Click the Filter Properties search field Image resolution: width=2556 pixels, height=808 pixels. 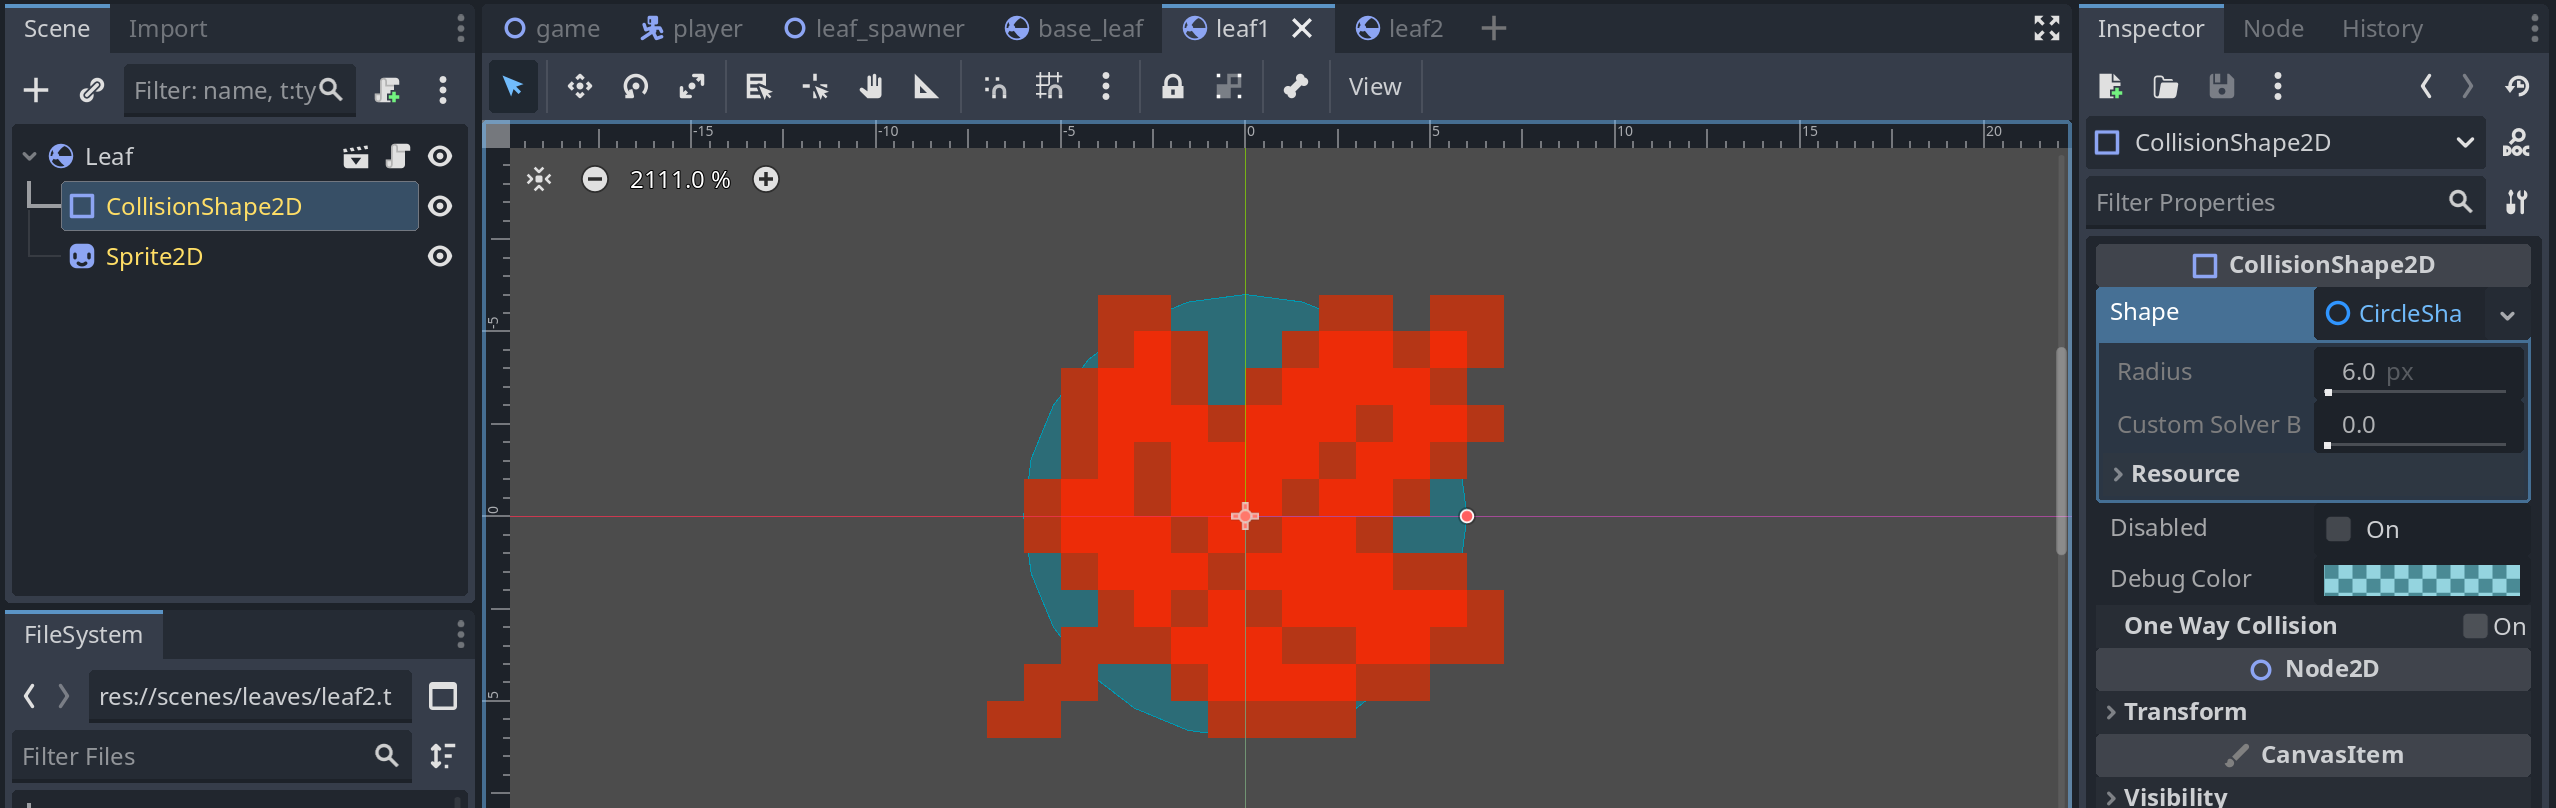click(x=2264, y=203)
